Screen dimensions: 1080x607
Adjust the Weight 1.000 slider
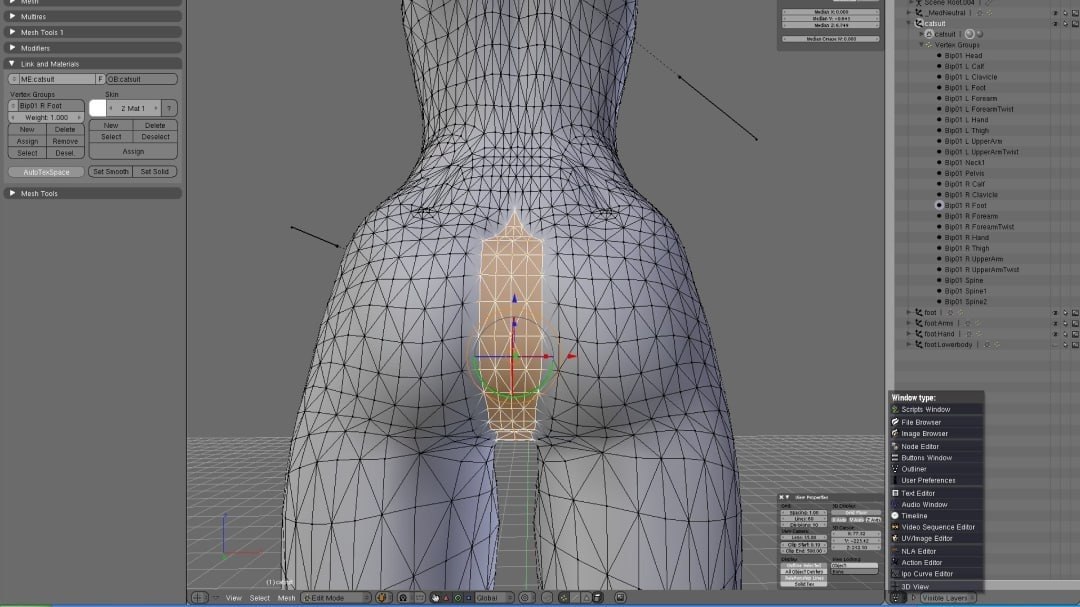tap(46, 118)
